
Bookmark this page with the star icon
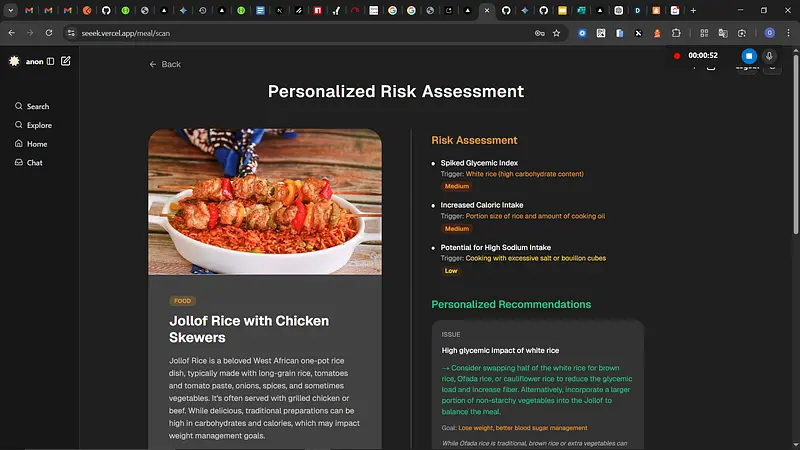pyautogui.click(x=557, y=32)
